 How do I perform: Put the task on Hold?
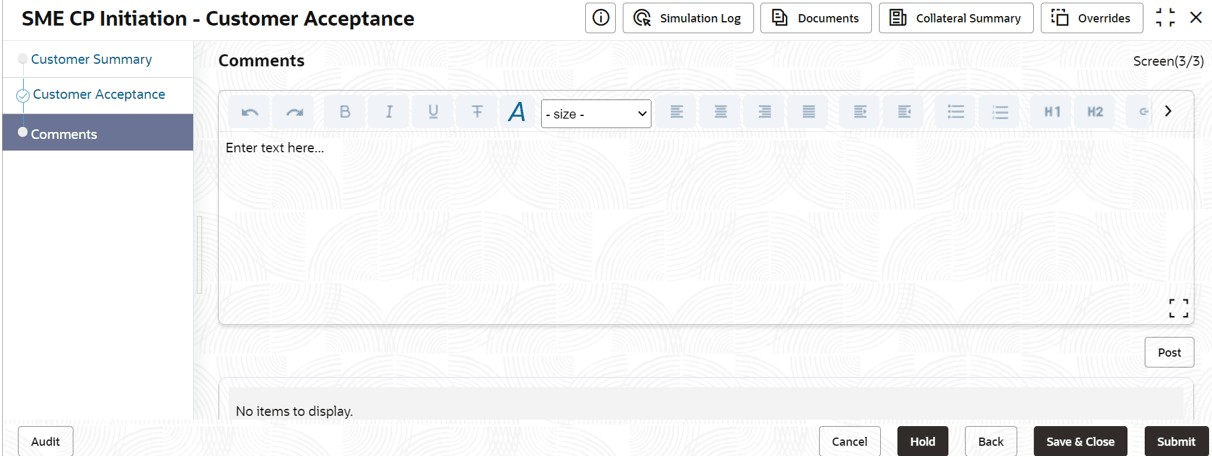tap(922, 441)
